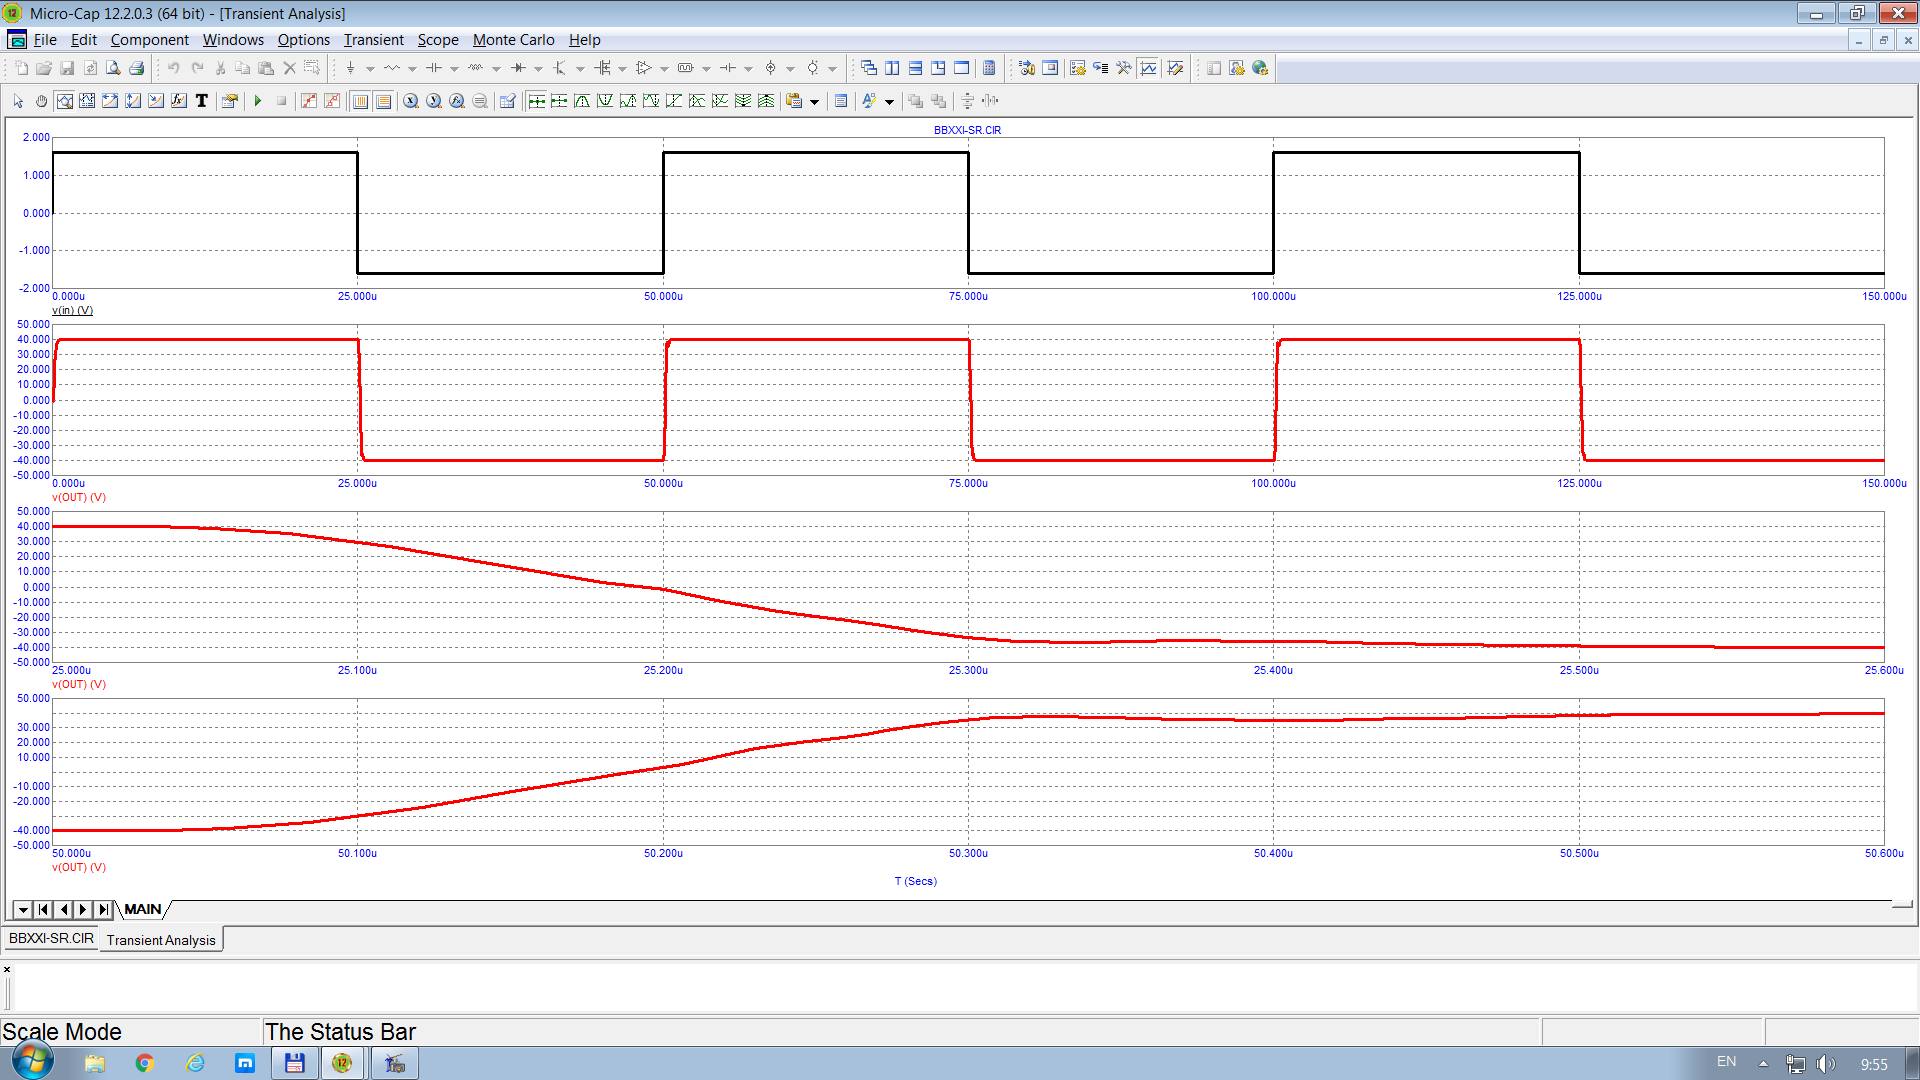1920x1080 pixels.
Task: Click the last page navigation arrow
Action: [104, 909]
